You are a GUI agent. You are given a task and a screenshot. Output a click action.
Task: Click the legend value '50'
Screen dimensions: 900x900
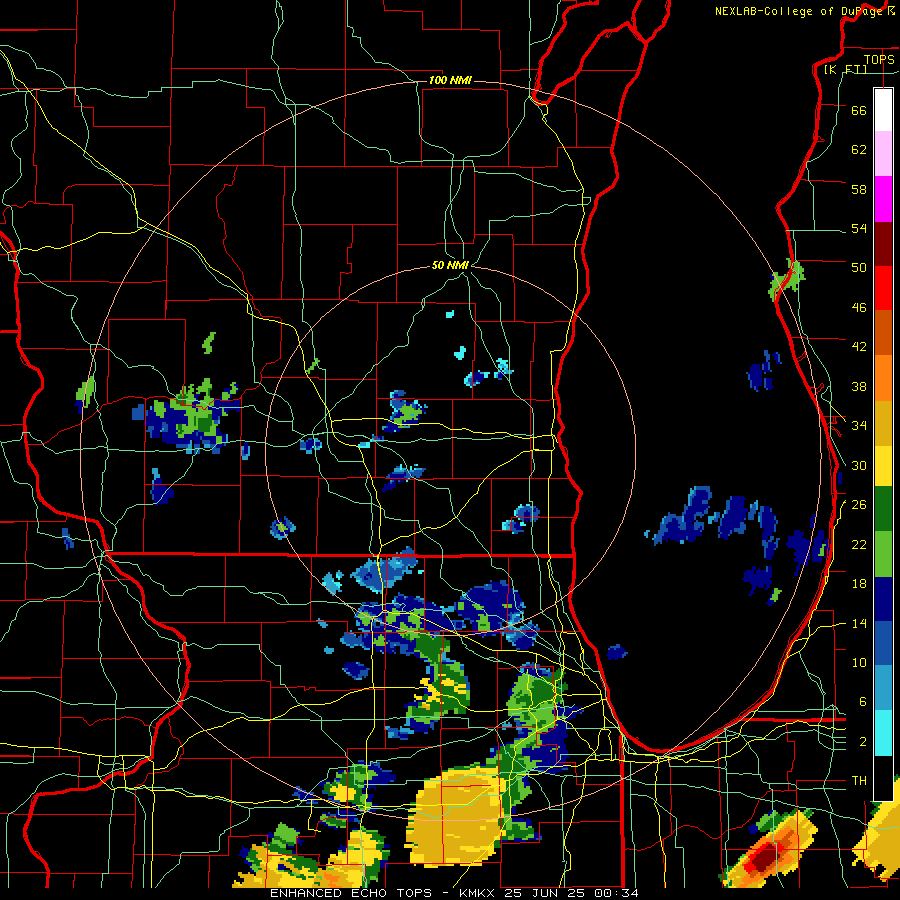click(859, 268)
